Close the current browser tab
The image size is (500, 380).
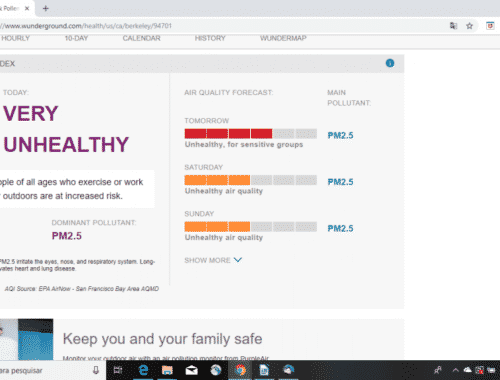(x=27, y=8)
